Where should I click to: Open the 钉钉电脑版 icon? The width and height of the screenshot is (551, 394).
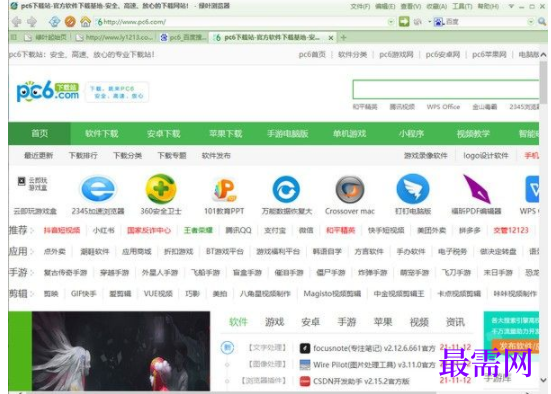(x=413, y=189)
